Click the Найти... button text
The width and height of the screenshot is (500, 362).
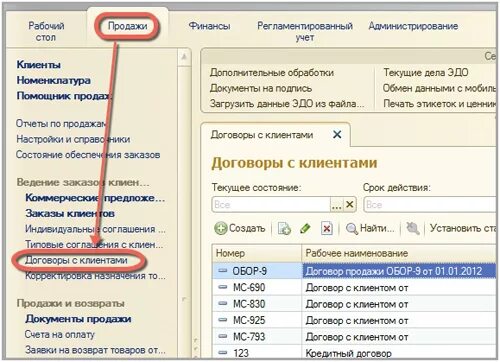377,228
